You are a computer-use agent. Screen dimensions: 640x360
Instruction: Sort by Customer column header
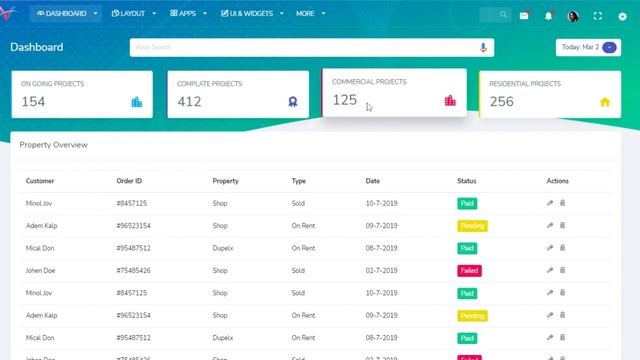tap(40, 181)
